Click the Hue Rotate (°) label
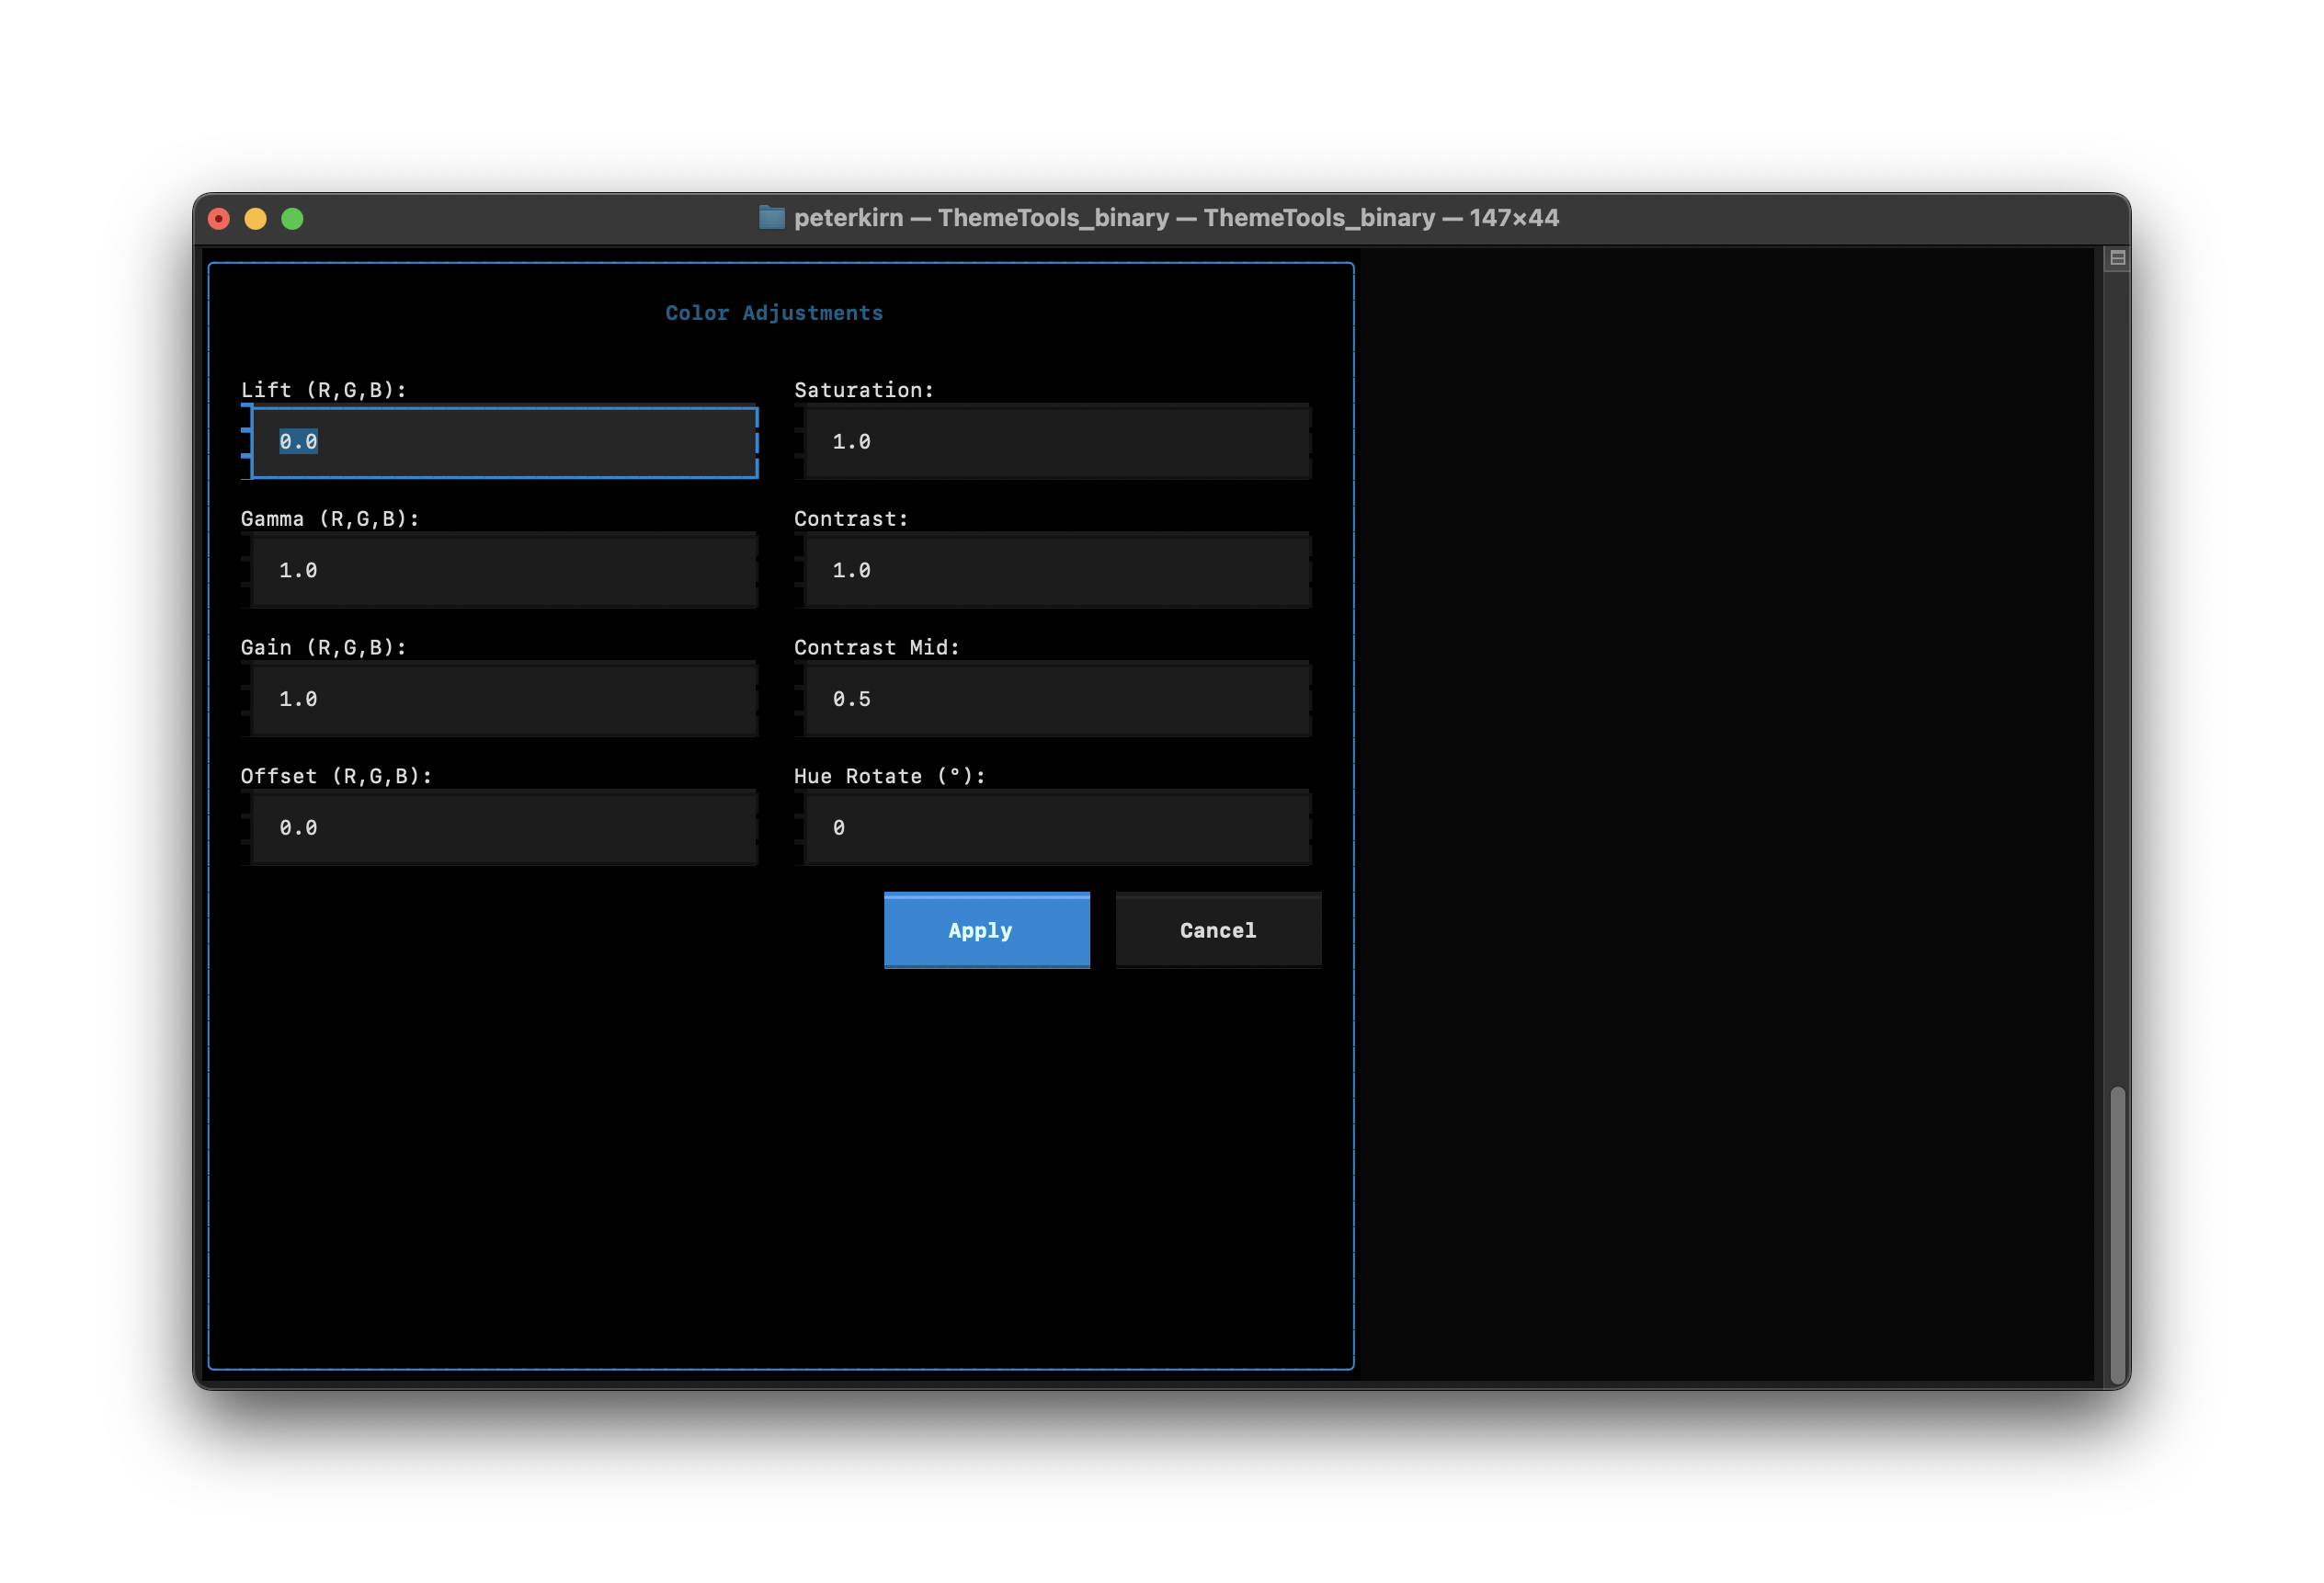This screenshot has width=2324, height=1583. pyautogui.click(x=889, y=776)
